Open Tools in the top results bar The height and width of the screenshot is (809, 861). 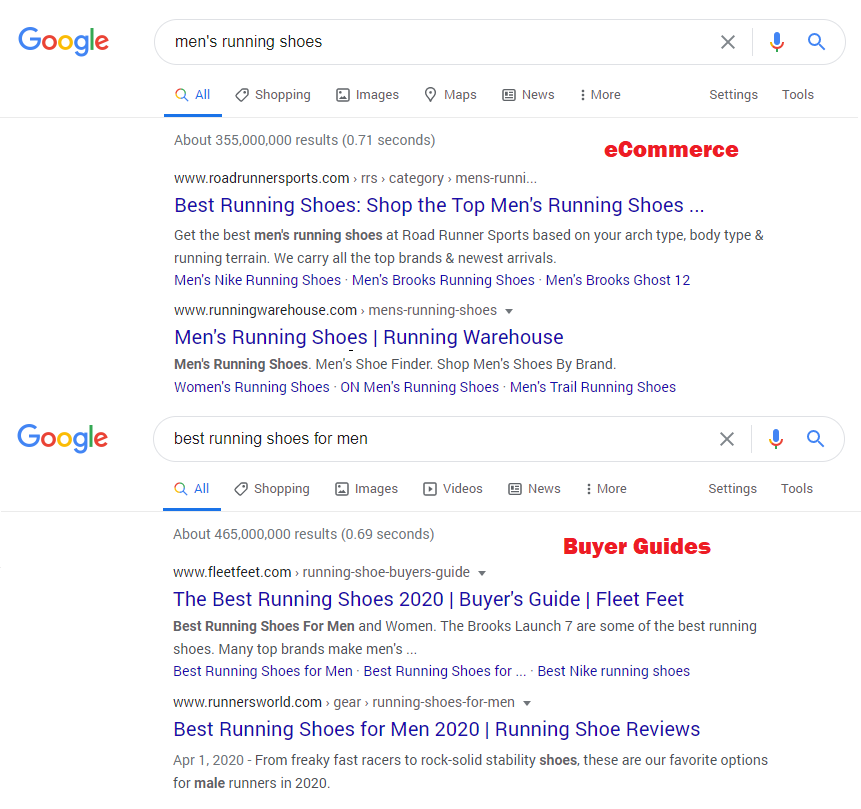coord(797,95)
